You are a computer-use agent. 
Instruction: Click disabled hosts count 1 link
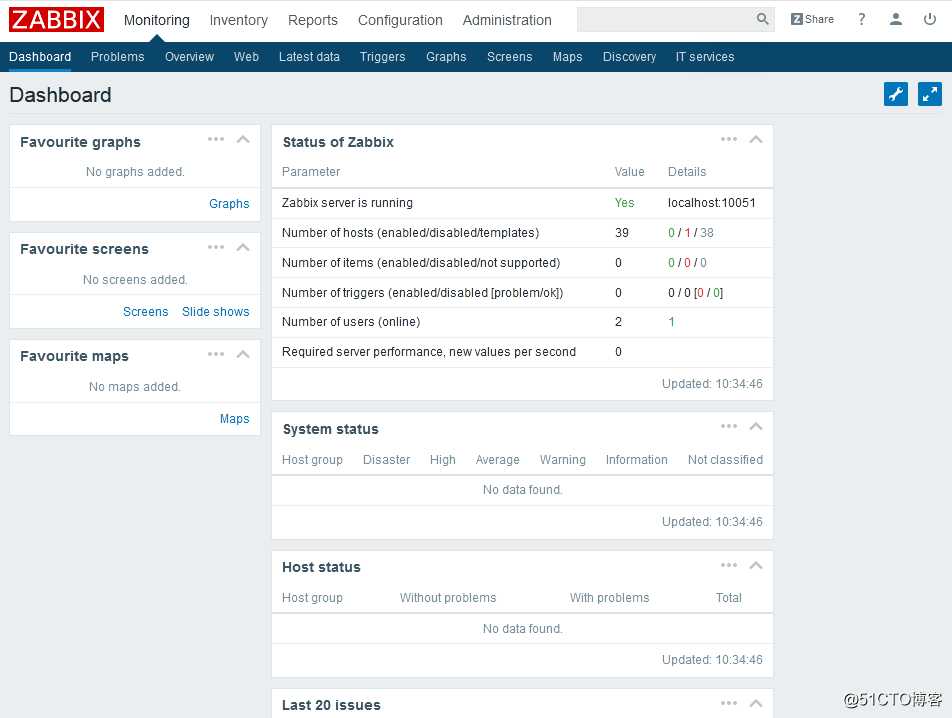click(x=687, y=232)
